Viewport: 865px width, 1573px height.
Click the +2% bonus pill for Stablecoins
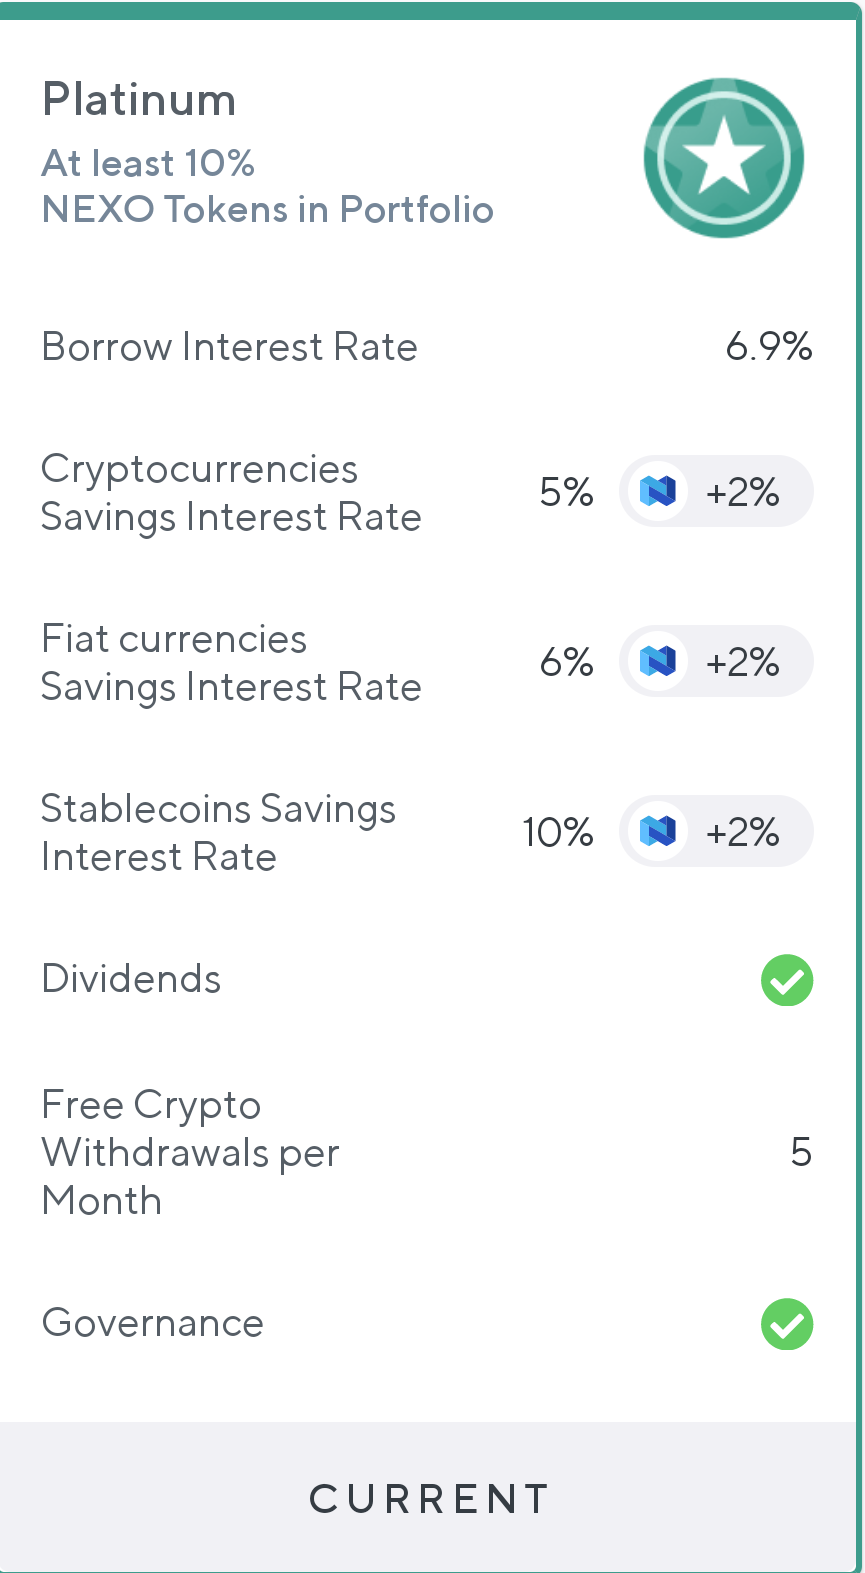(716, 831)
